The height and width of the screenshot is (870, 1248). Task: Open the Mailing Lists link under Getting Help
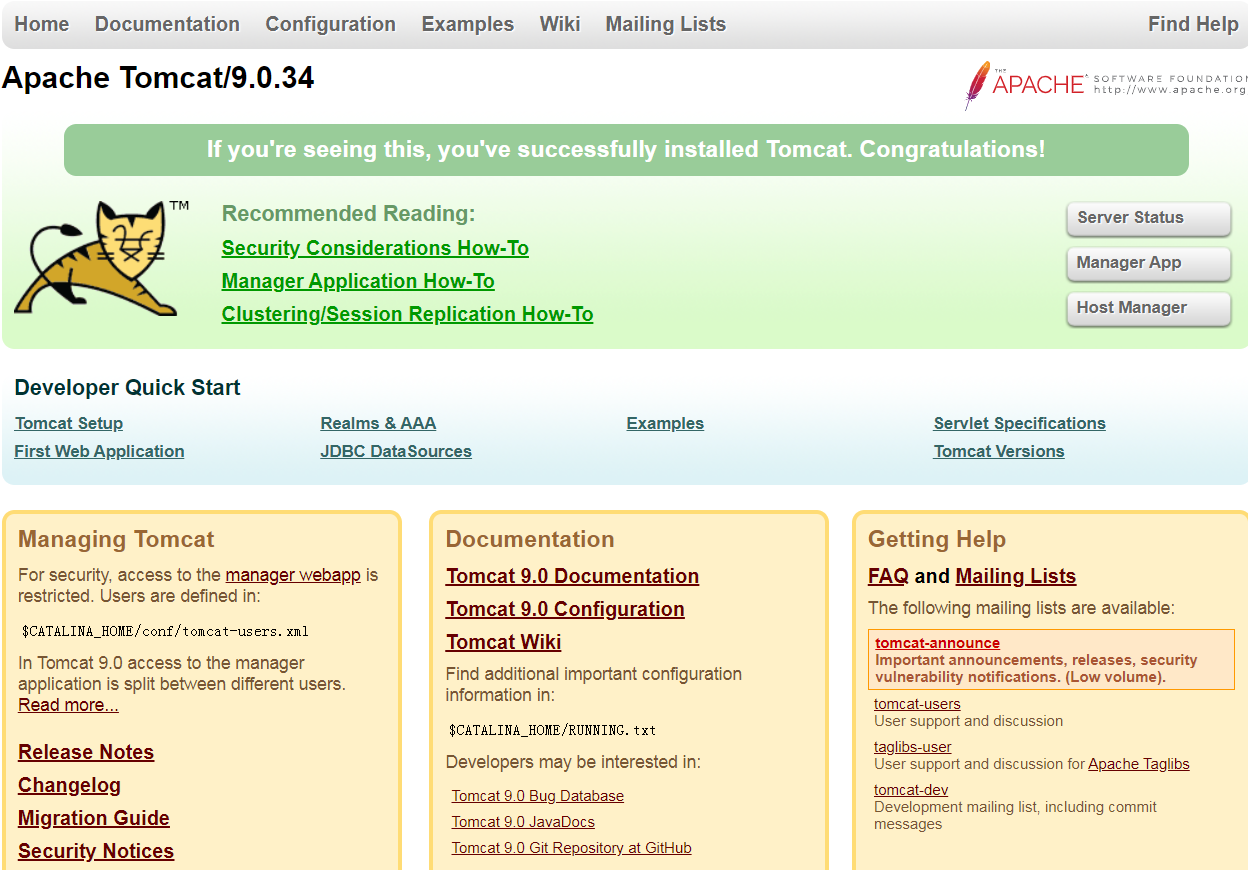pos(1016,576)
